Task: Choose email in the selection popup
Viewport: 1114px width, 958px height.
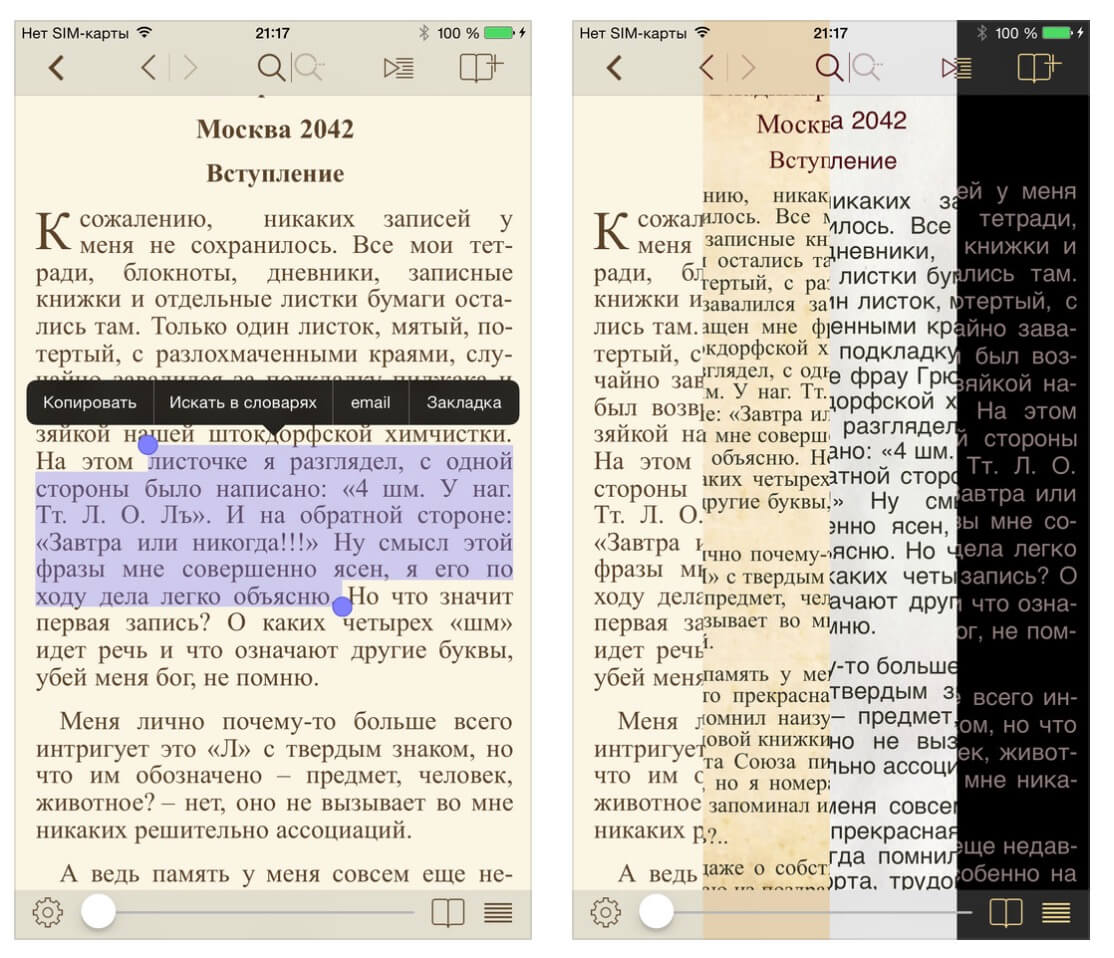Action: coord(371,403)
